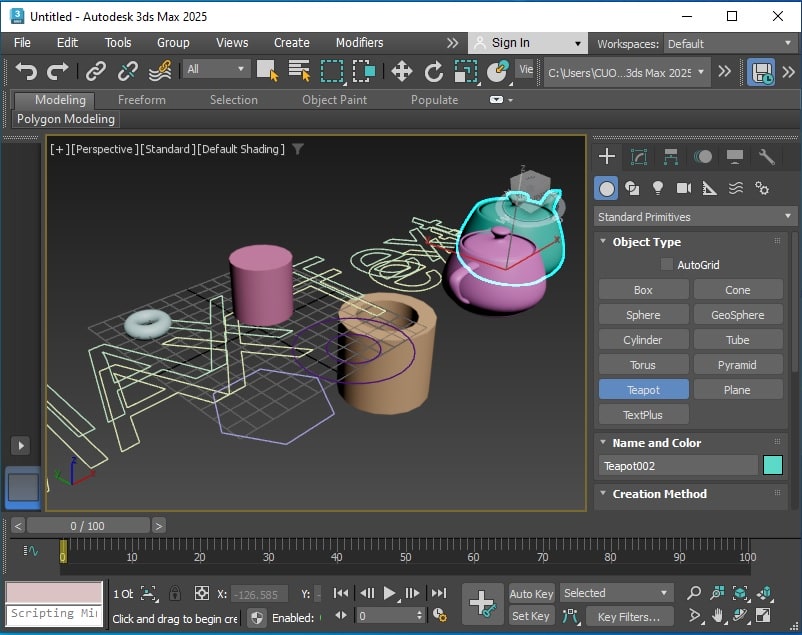Image resolution: width=802 pixels, height=635 pixels.
Task: Activate the Select and Rotate tool
Action: tap(434, 72)
